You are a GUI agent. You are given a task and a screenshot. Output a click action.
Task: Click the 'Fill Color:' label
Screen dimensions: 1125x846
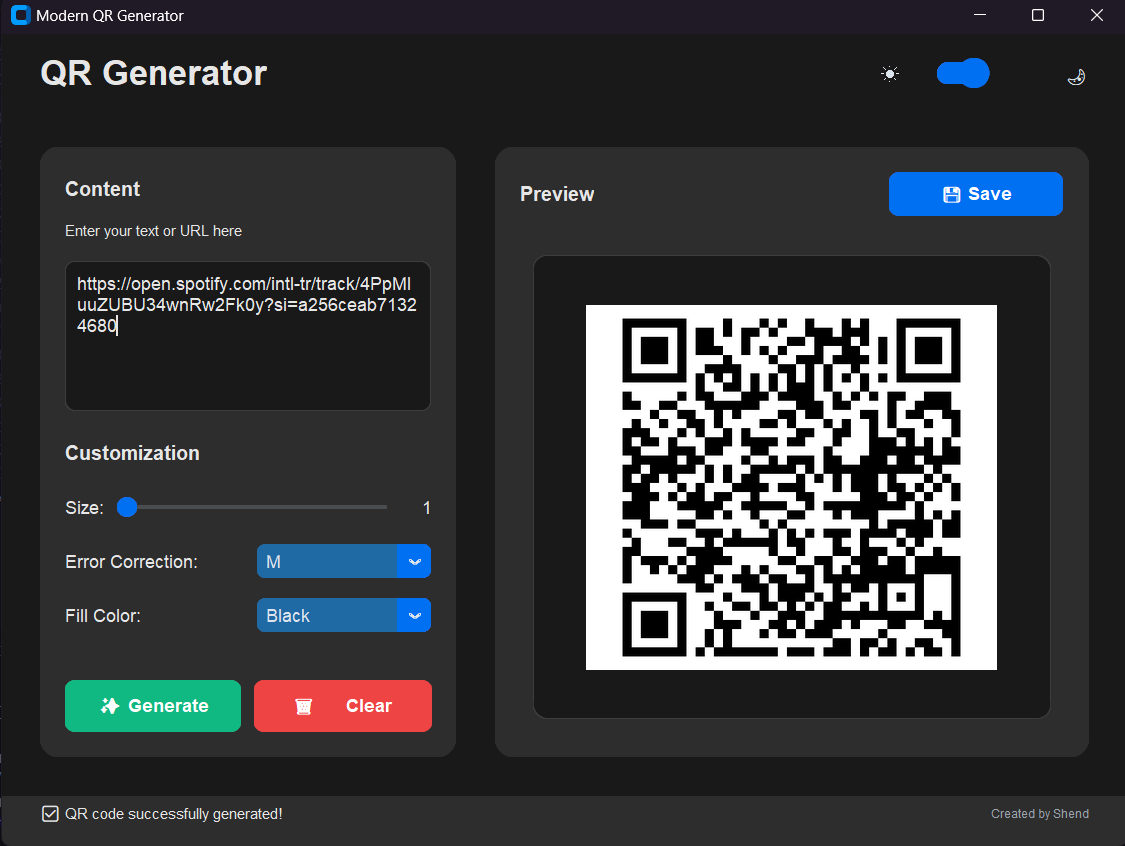103,616
